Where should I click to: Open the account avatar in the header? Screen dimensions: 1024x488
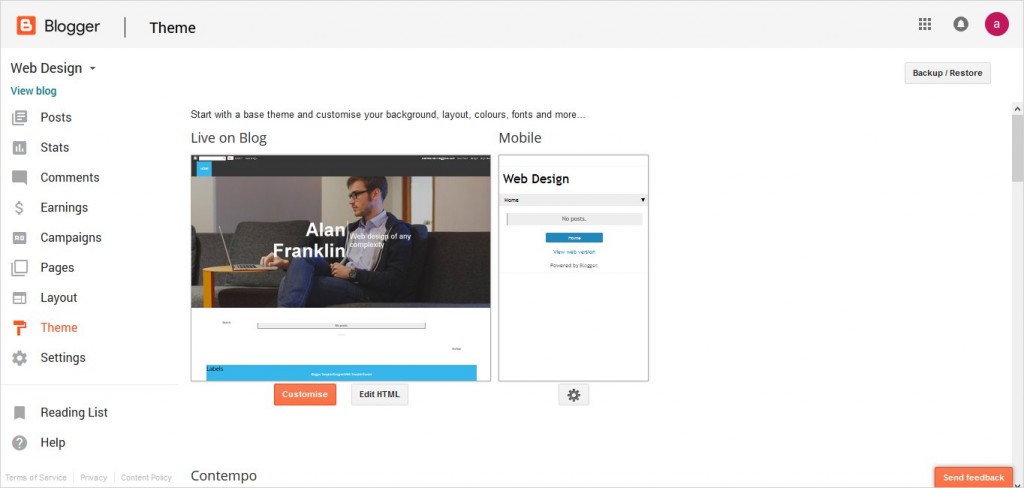click(997, 24)
